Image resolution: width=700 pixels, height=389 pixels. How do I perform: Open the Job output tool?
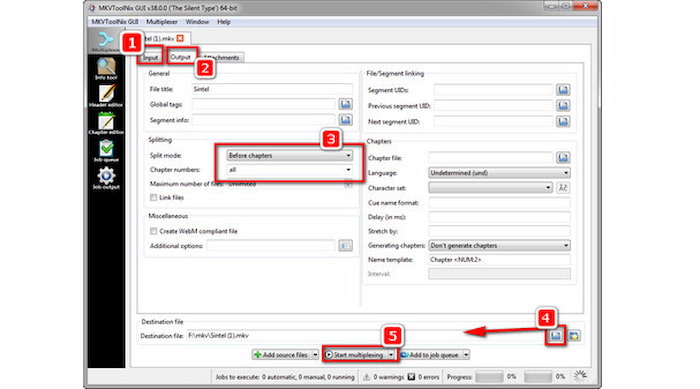[x=106, y=178]
